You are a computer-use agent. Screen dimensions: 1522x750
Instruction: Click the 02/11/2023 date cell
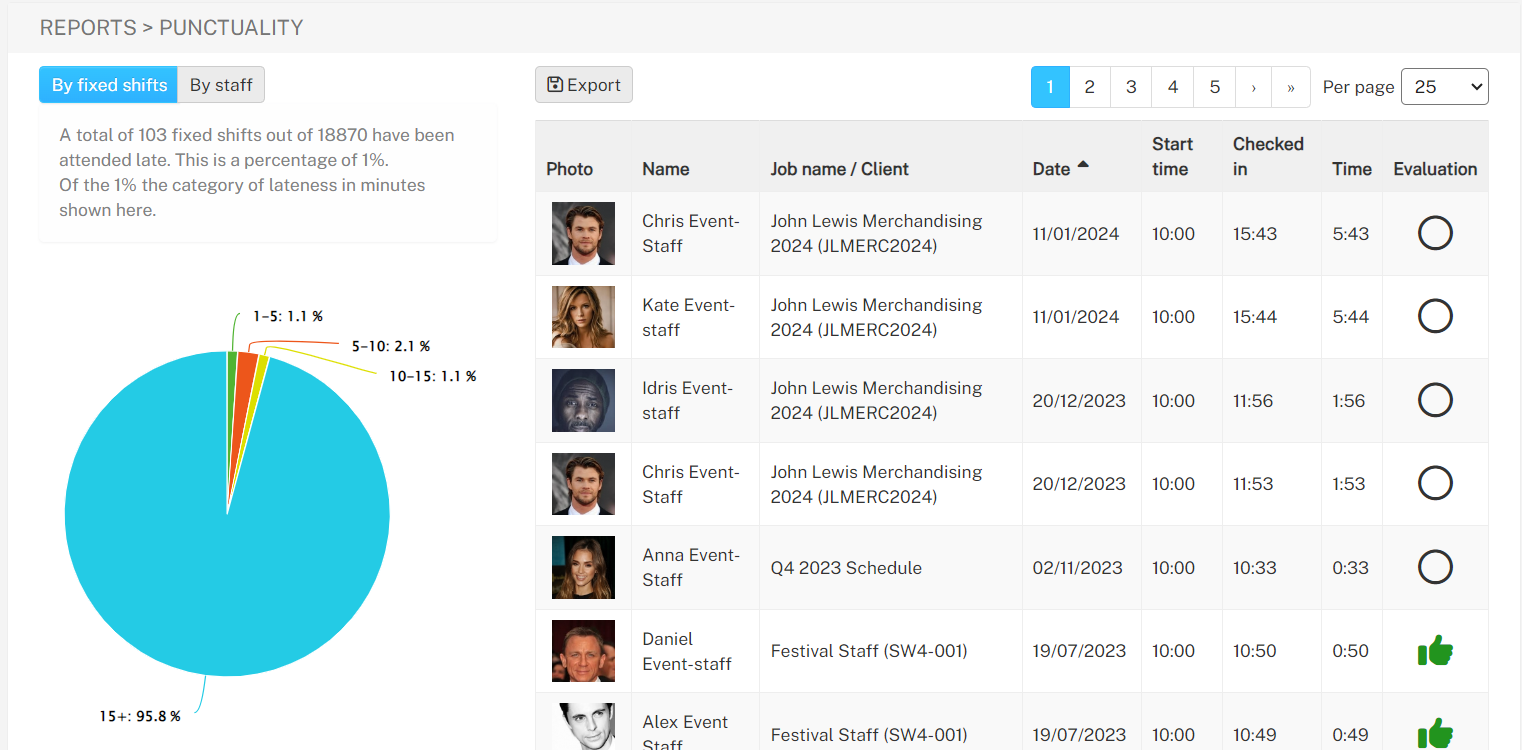click(1078, 568)
